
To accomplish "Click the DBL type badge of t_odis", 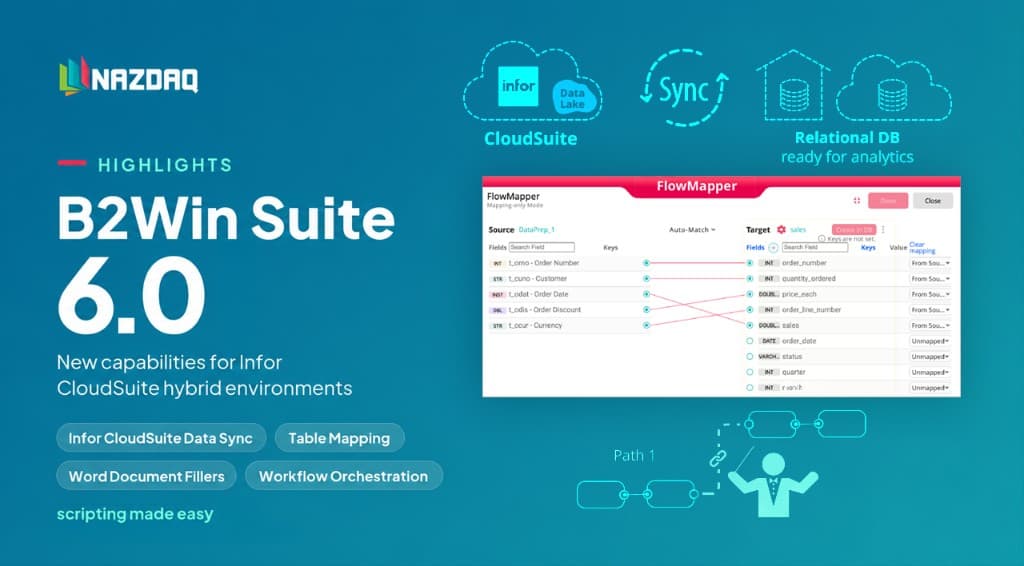I will click(498, 310).
